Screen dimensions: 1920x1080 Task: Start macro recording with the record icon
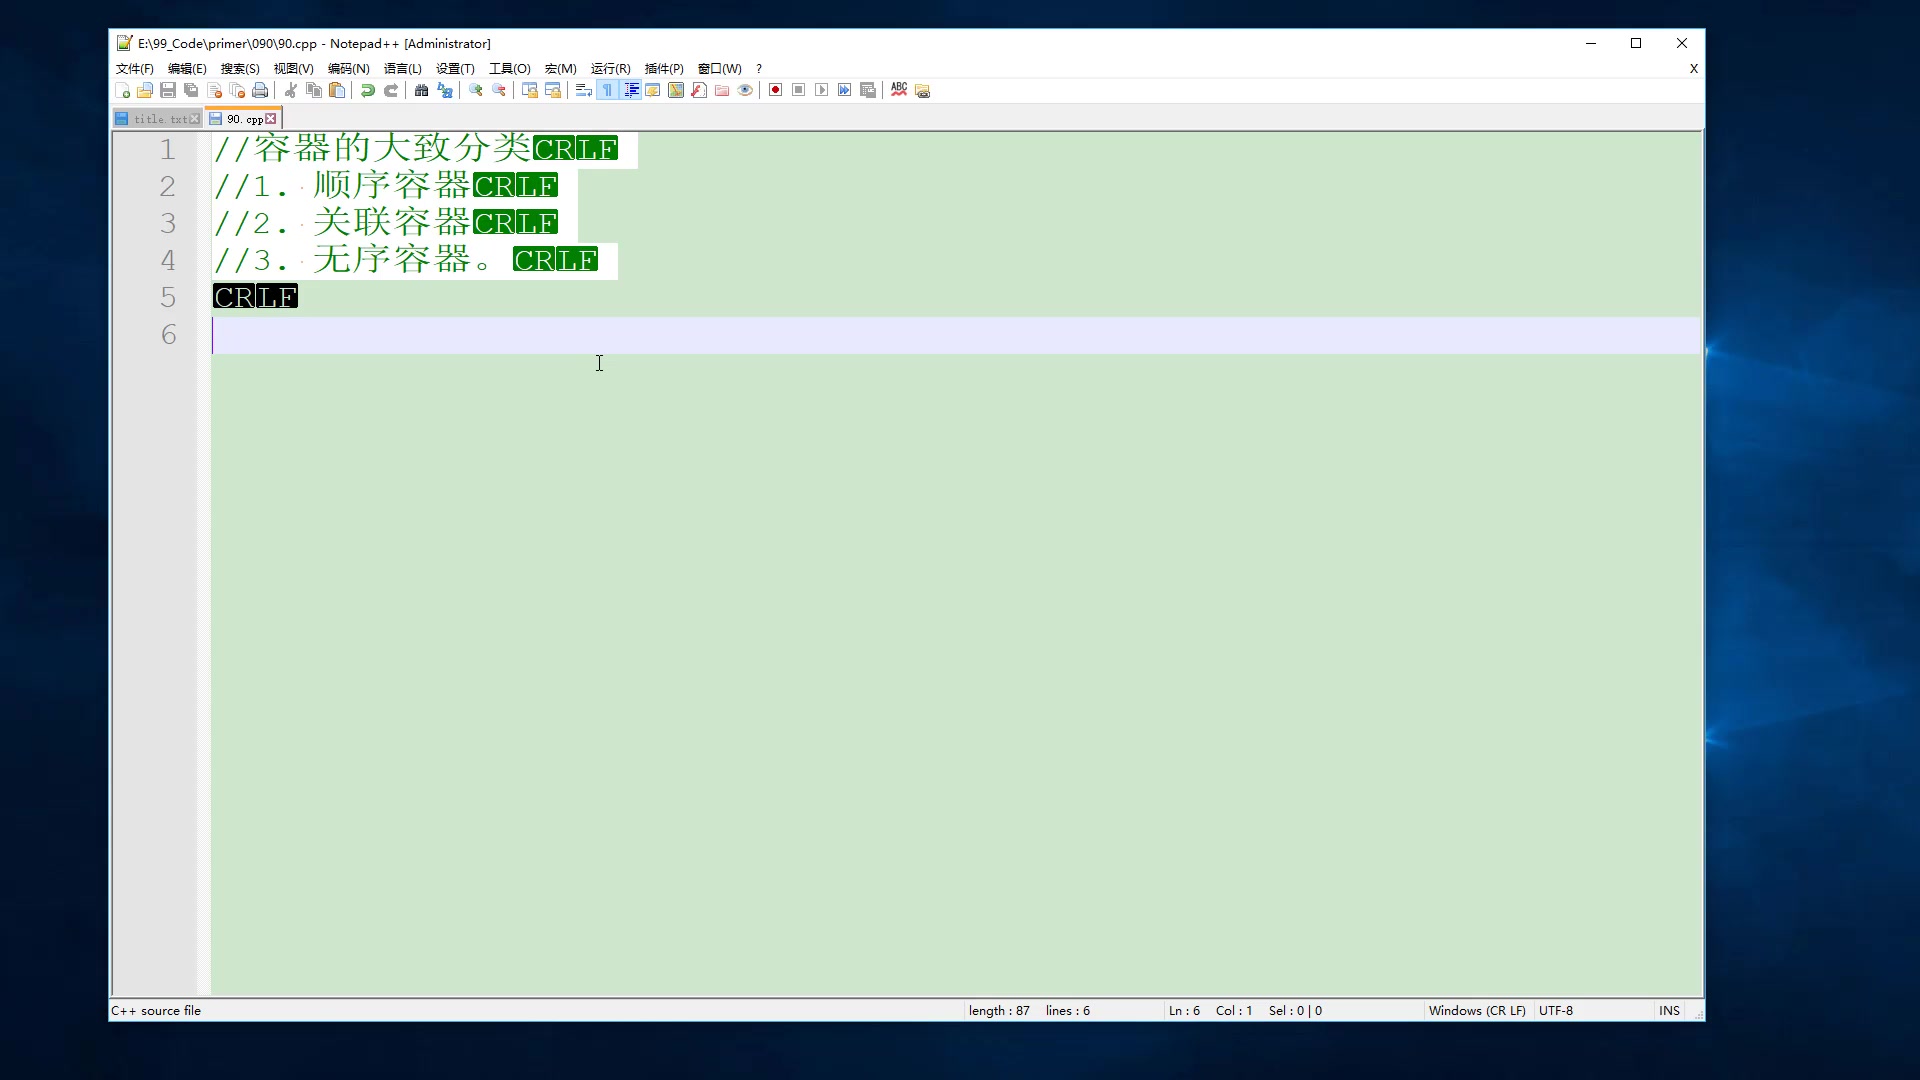pos(775,90)
